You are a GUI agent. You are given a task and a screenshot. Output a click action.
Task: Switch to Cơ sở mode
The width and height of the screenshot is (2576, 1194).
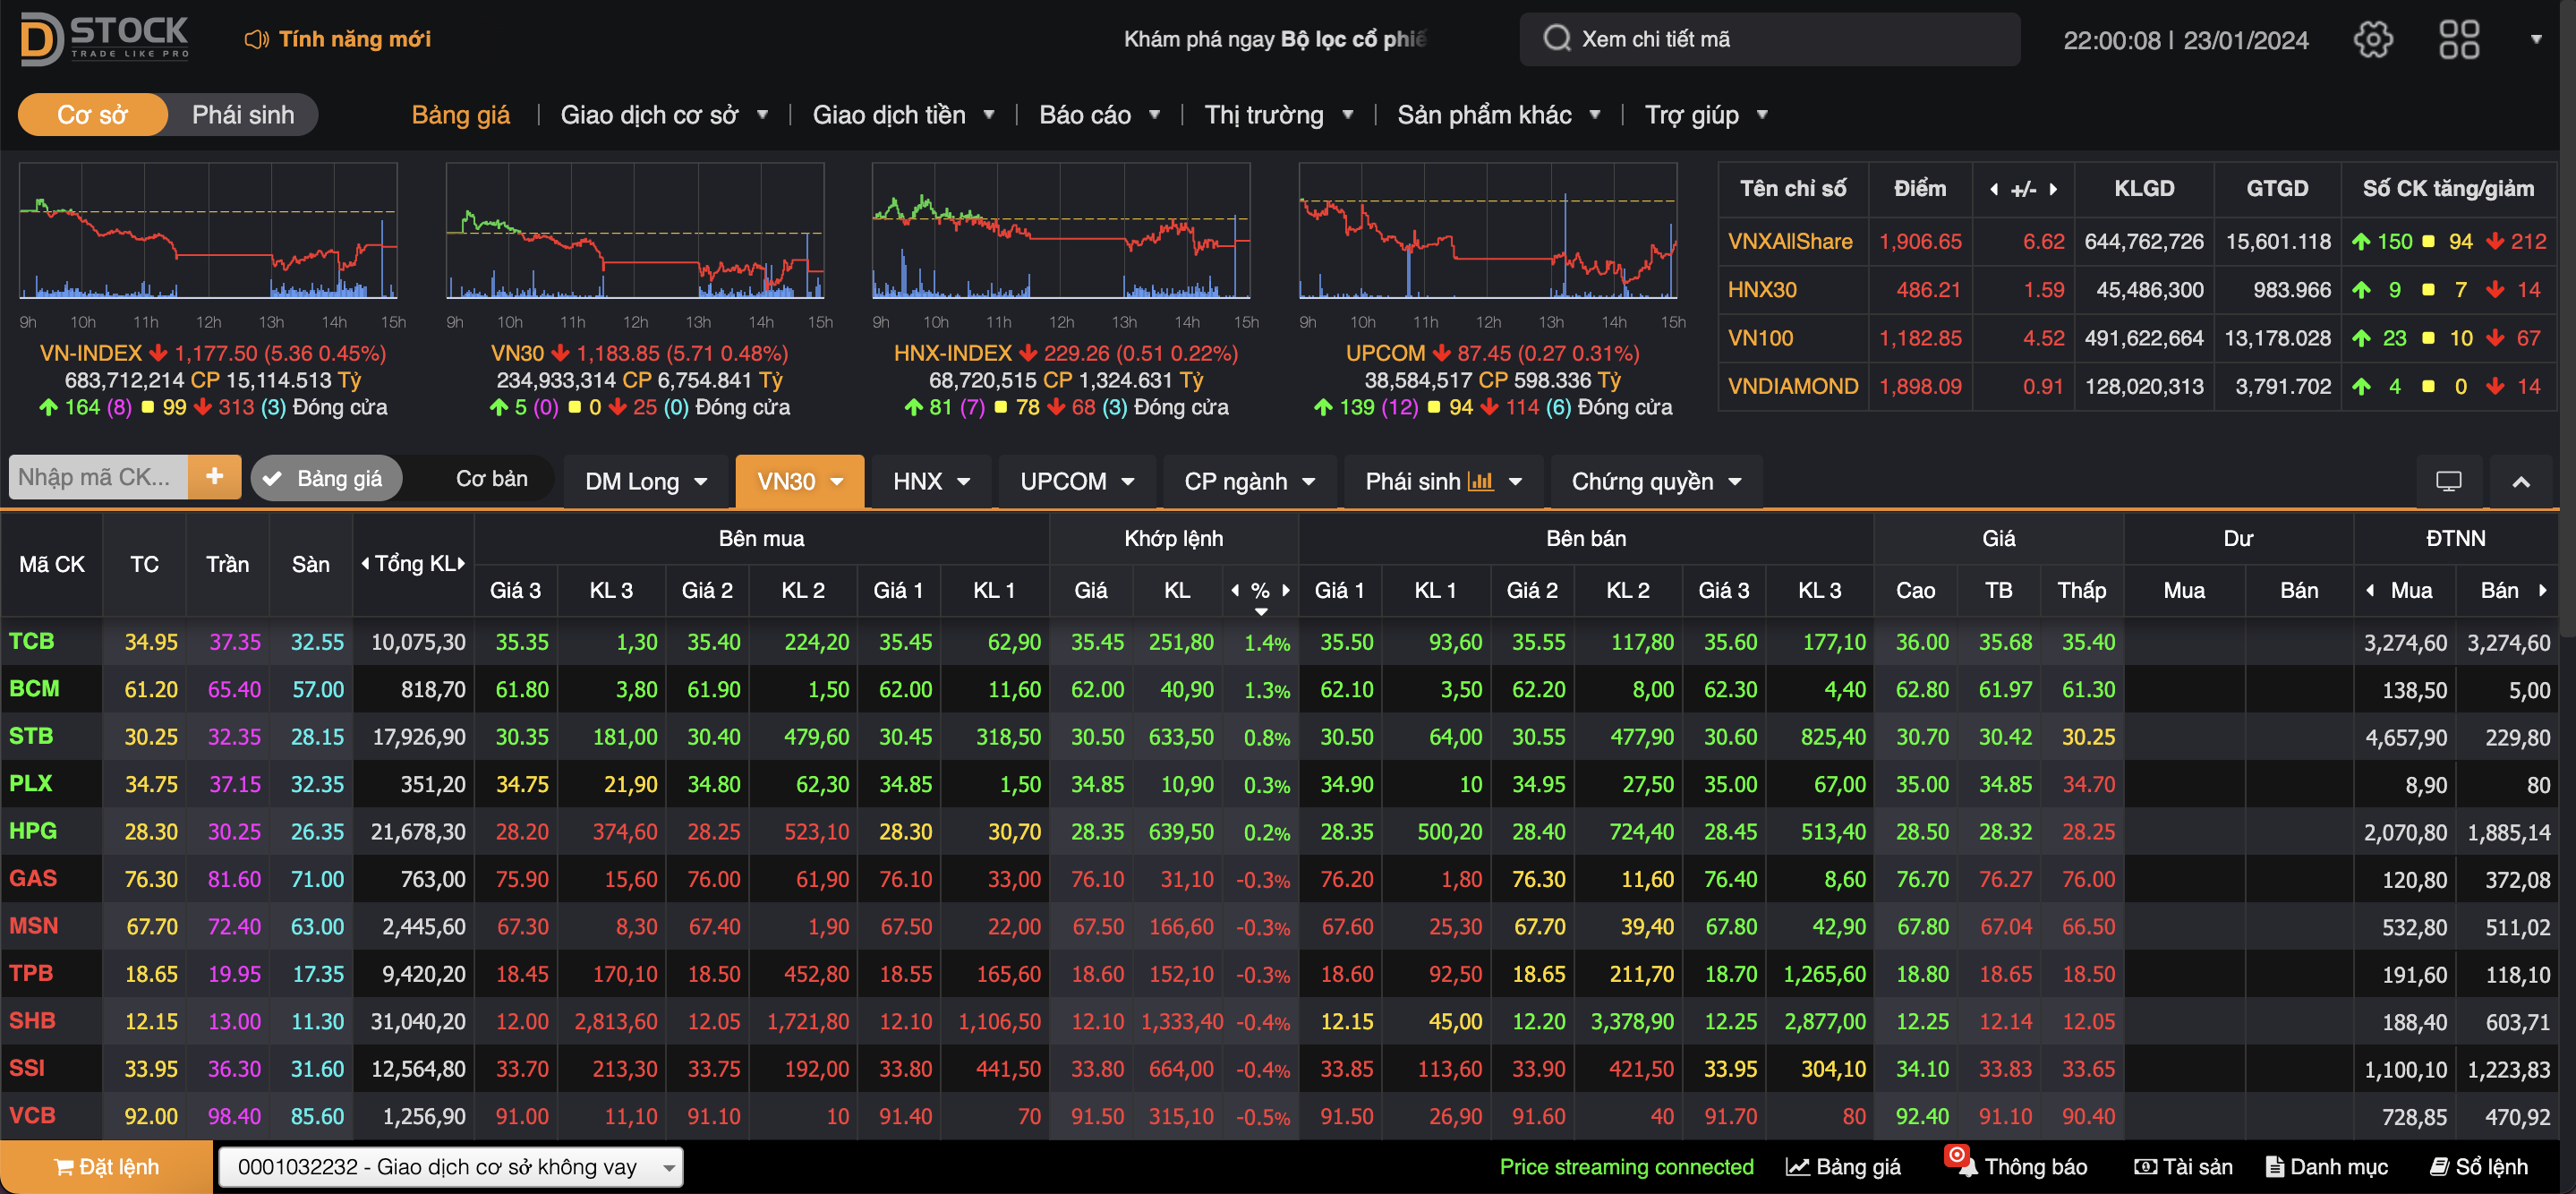[x=92, y=115]
